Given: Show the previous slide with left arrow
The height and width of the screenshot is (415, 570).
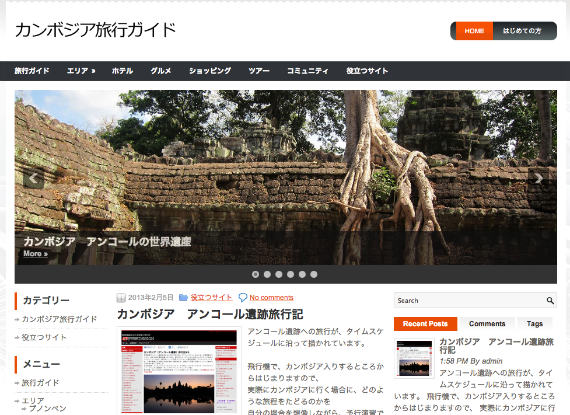Looking at the screenshot, I should click(33, 178).
